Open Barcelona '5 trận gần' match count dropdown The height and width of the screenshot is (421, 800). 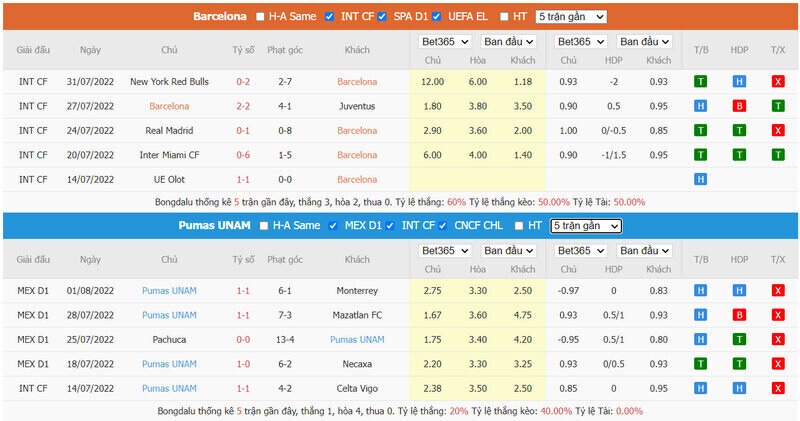(x=571, y=17)
